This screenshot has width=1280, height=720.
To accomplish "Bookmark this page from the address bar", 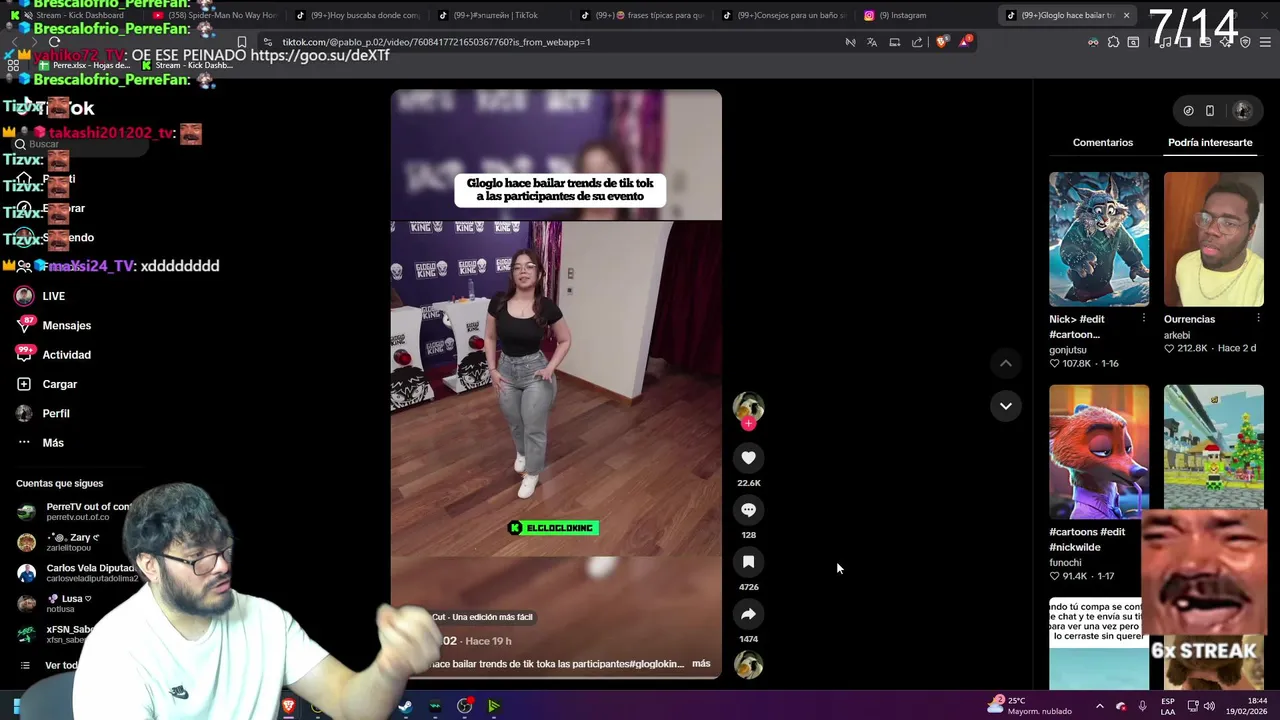I will pos(241,42).
